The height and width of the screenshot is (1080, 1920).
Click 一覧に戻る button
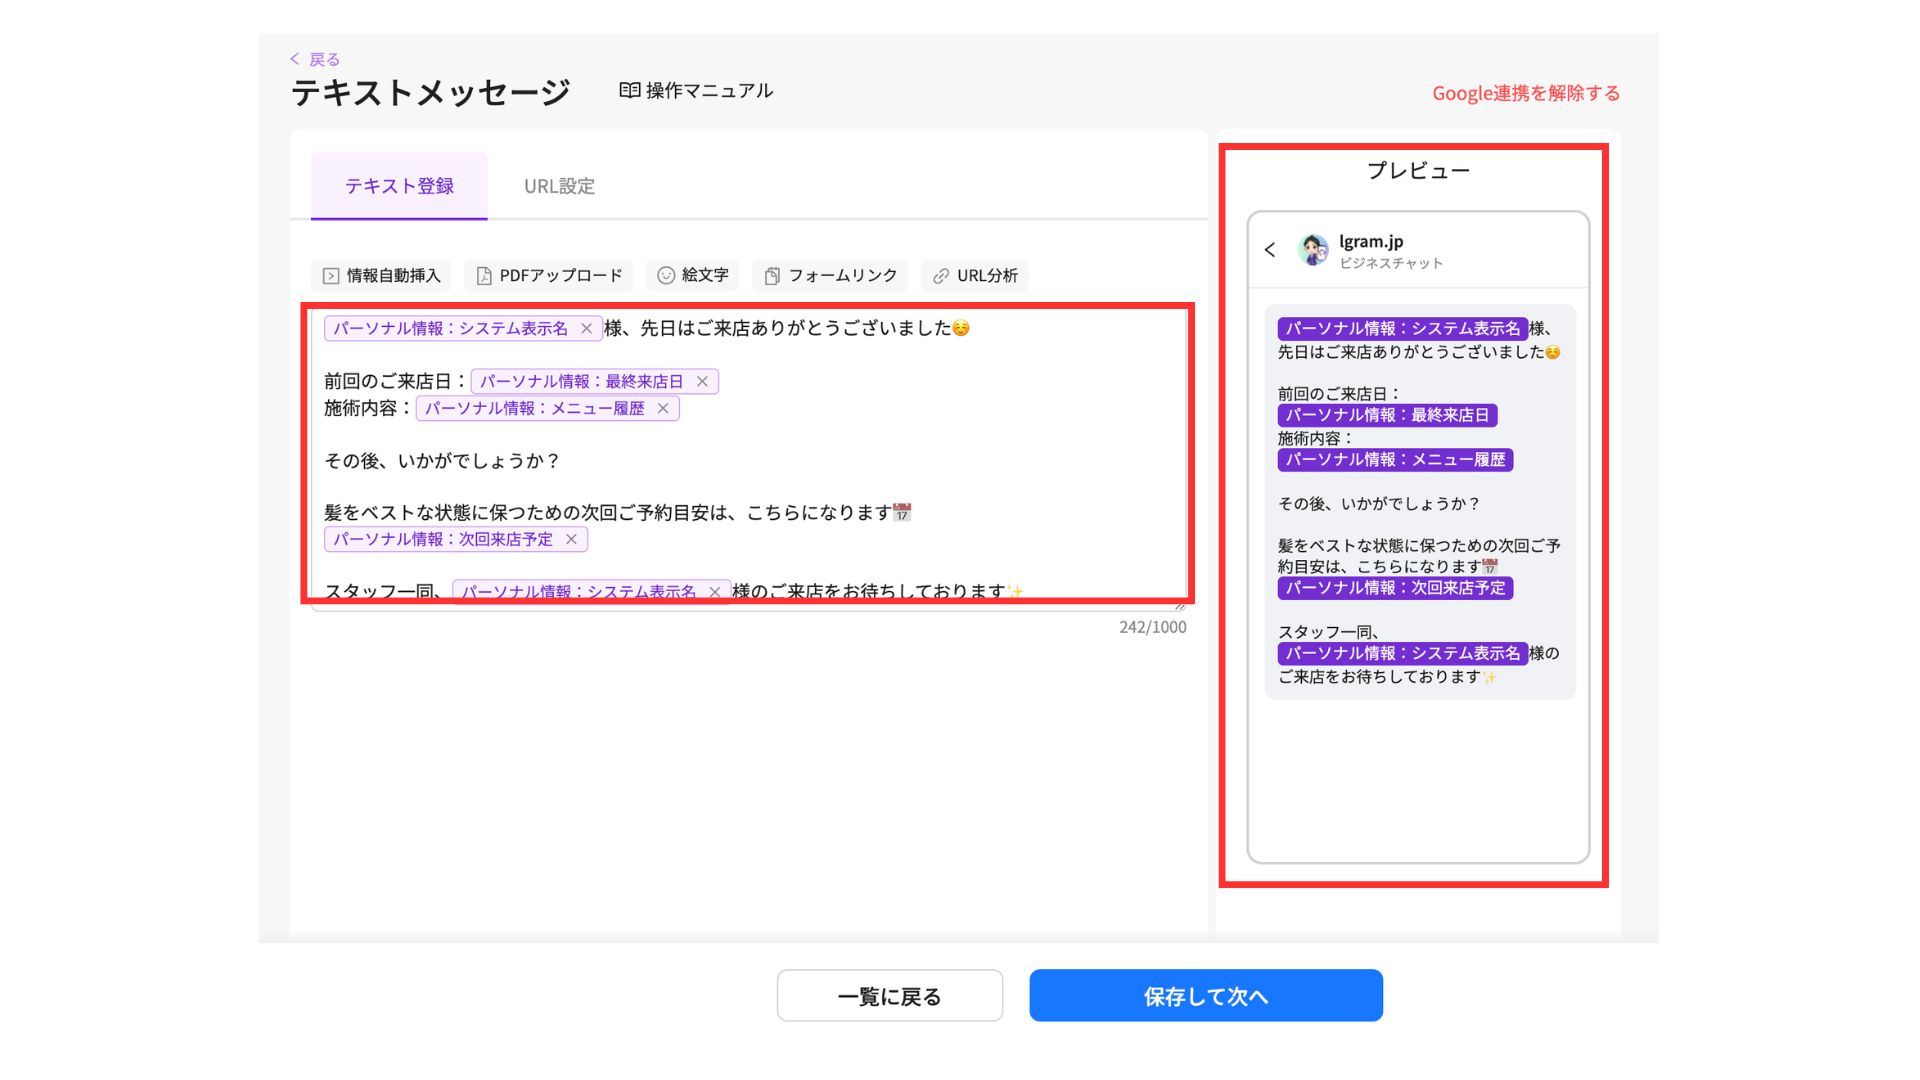890,996
